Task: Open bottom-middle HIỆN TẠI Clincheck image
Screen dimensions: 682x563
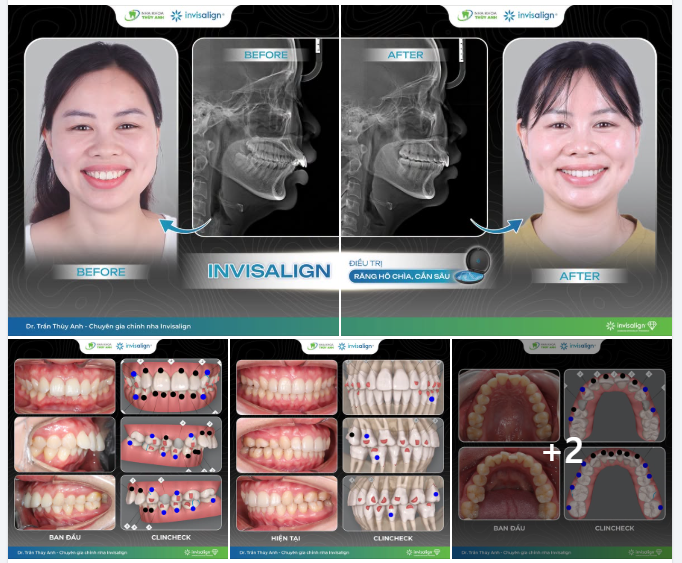Action: click(x=340, y=449)
